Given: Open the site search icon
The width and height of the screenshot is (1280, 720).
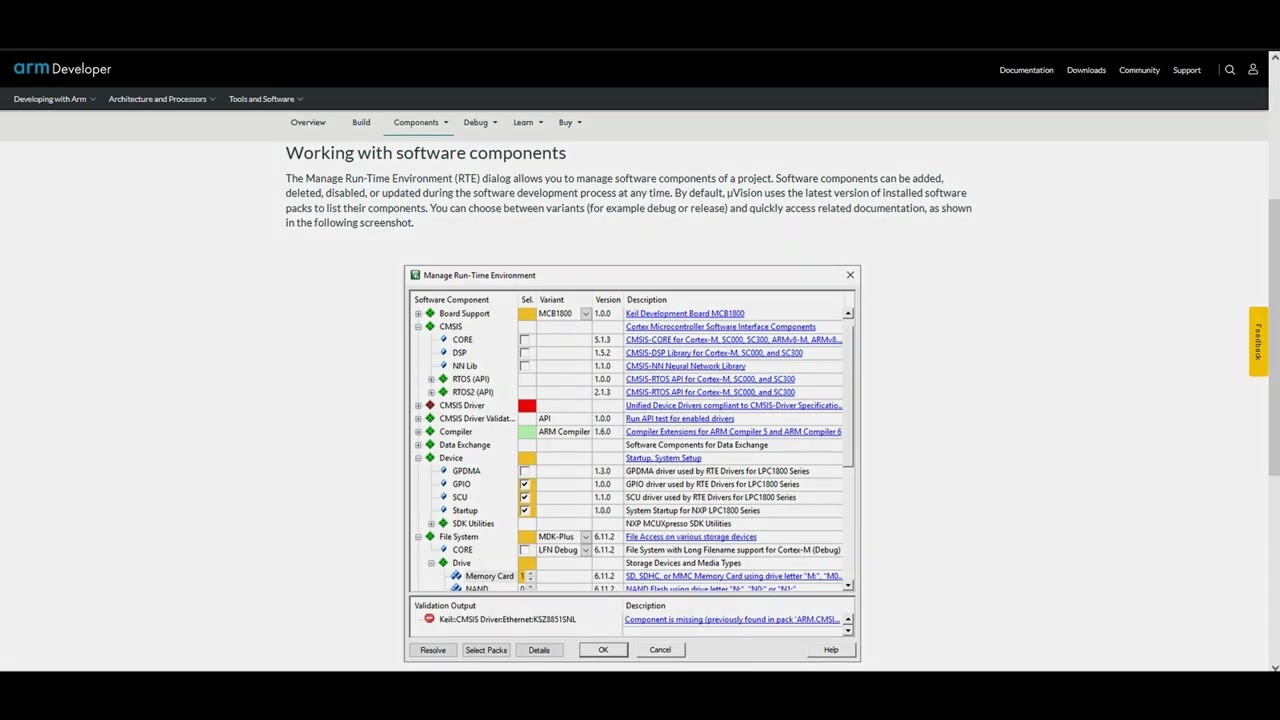Looking at the screenshot, I should tap(1230, 70).
